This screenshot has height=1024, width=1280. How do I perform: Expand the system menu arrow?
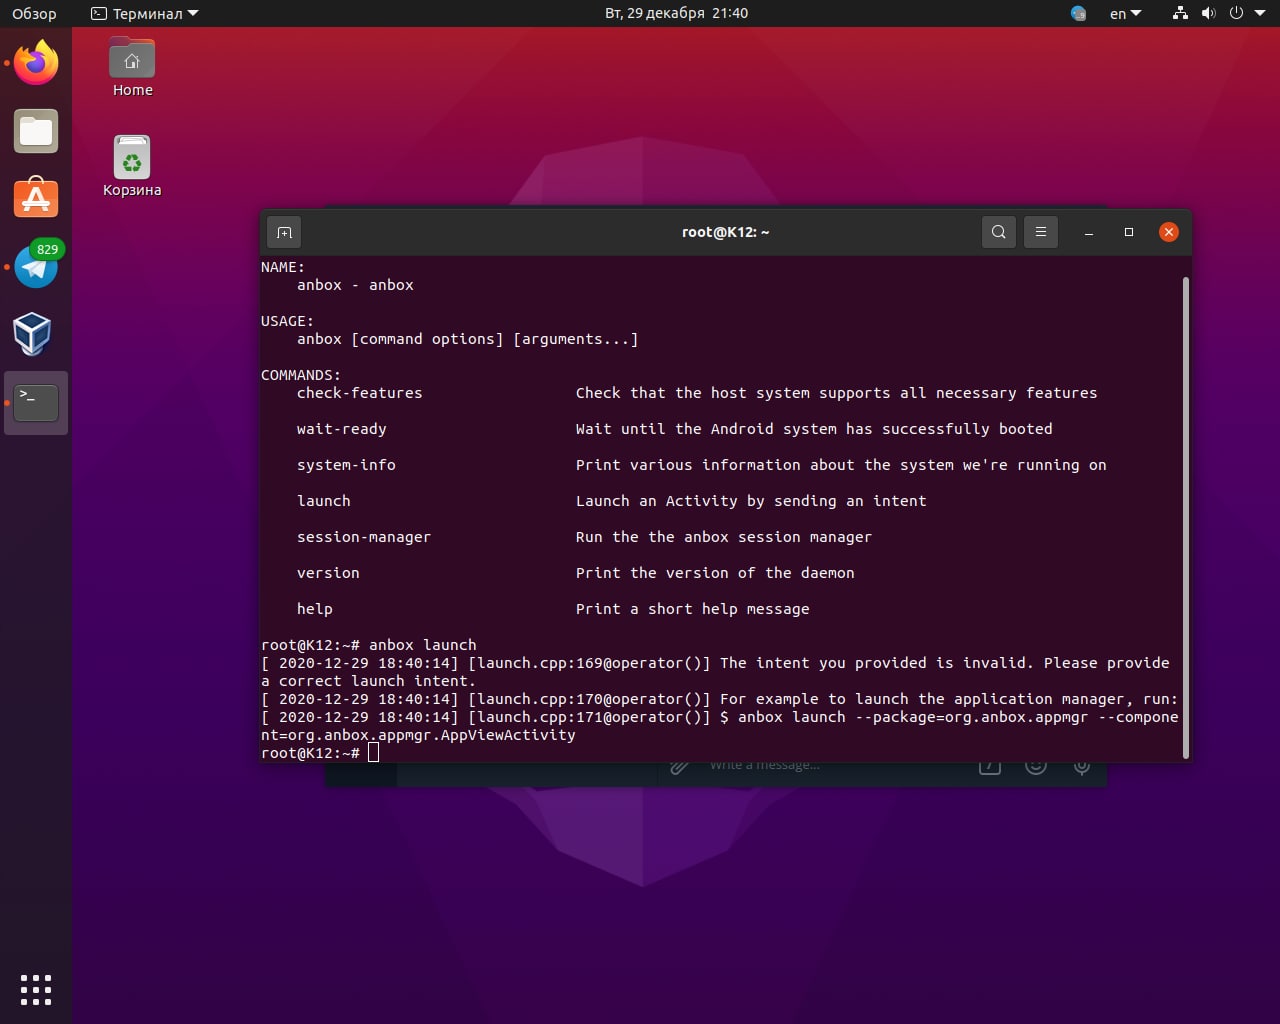point(1260,13)
